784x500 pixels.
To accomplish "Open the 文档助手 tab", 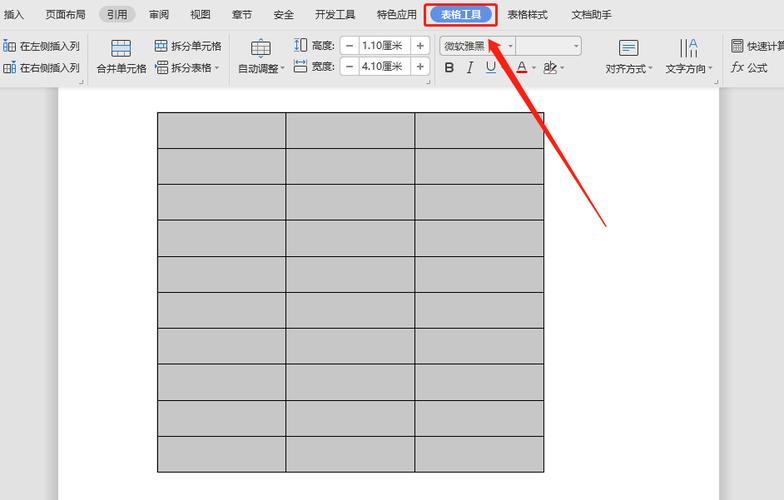I will click(591, 15).
